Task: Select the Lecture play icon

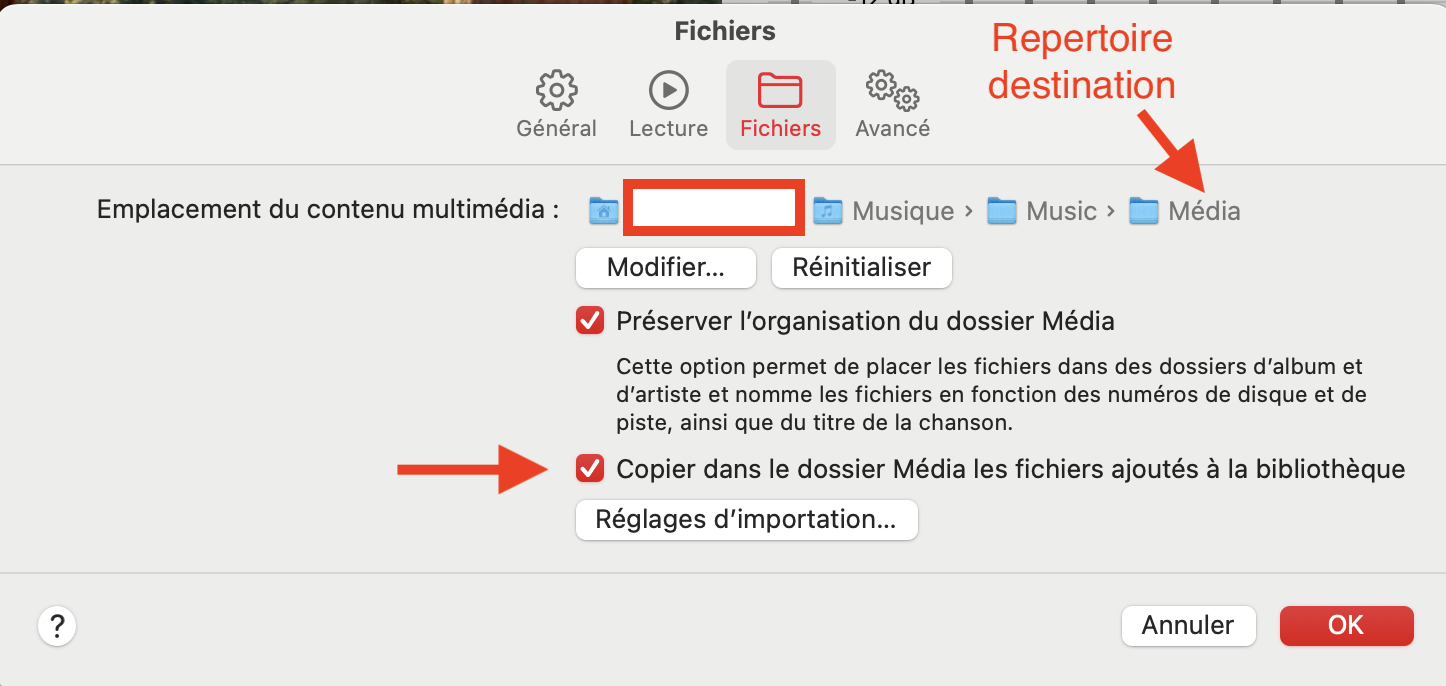Action: click(669, 90)
